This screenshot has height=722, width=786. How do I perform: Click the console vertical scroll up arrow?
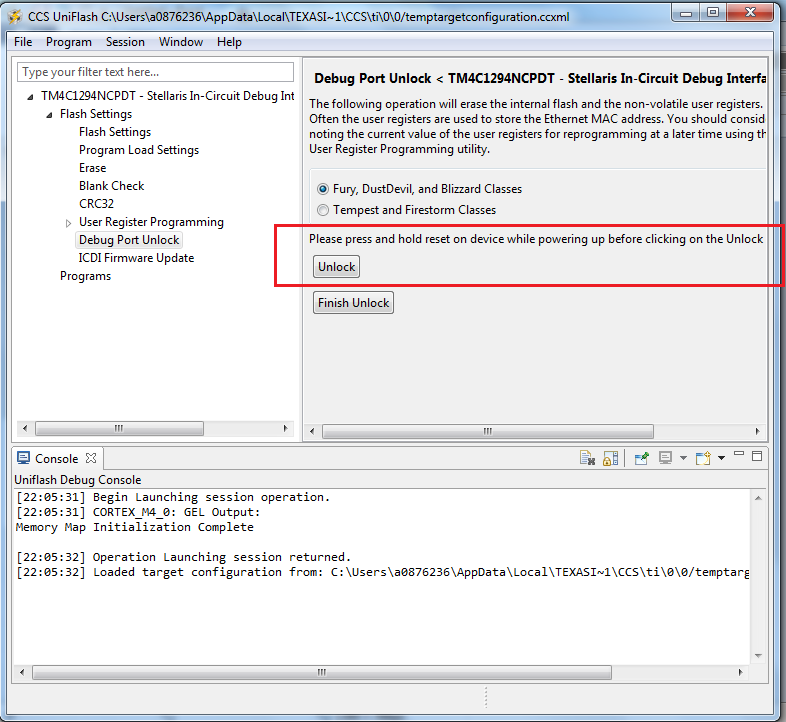coord(758,498)
